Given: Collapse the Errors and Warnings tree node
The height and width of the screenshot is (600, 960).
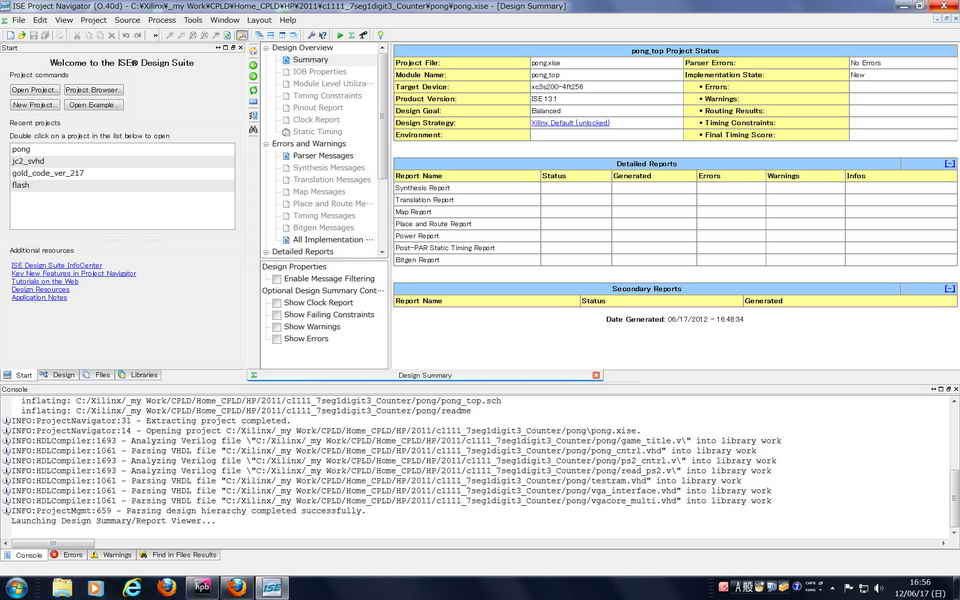Looking at the screenshot, I should tap(266, 144).
